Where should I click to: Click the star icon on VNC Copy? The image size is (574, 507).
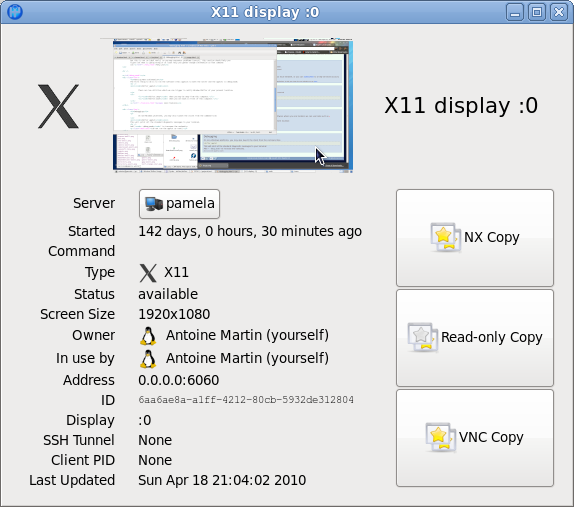440,437
